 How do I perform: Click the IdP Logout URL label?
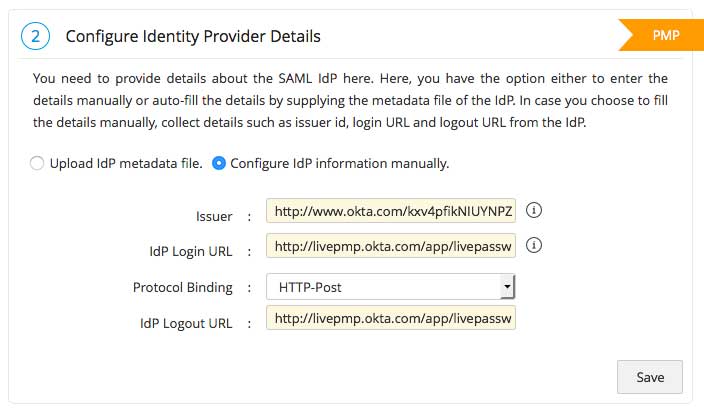[186, 323]
